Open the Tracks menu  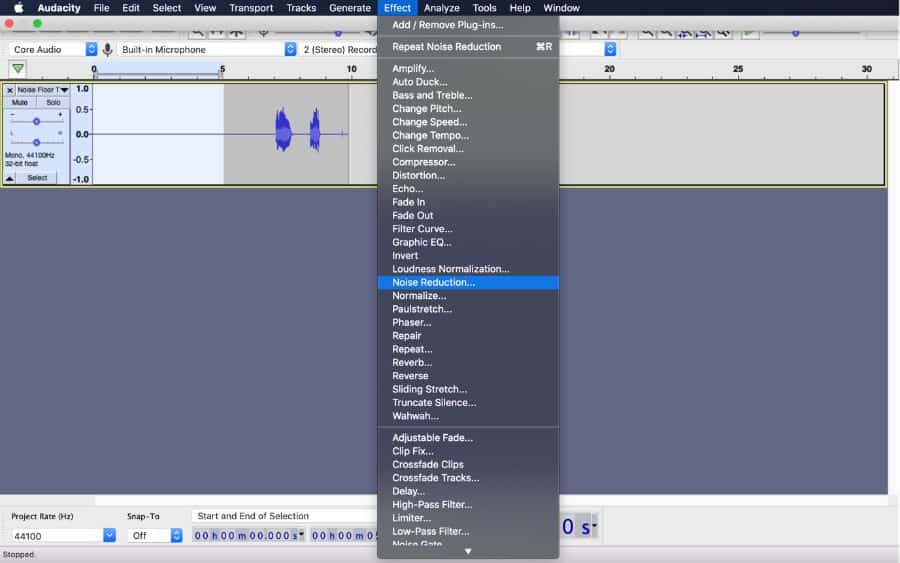coord(301,8)
